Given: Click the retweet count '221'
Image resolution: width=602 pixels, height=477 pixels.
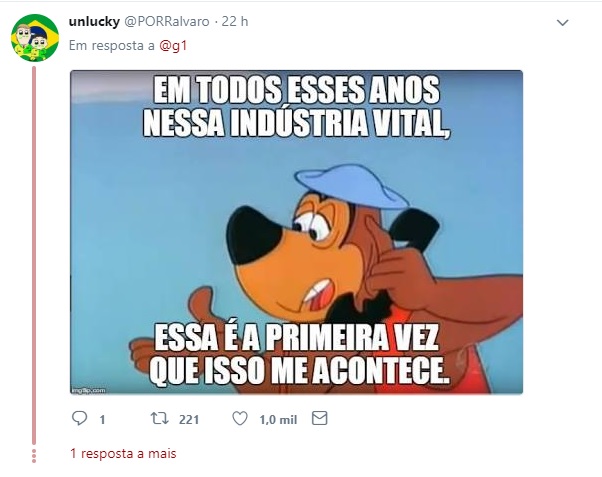Looking at the screenshot, I should (x=189, y=420).
